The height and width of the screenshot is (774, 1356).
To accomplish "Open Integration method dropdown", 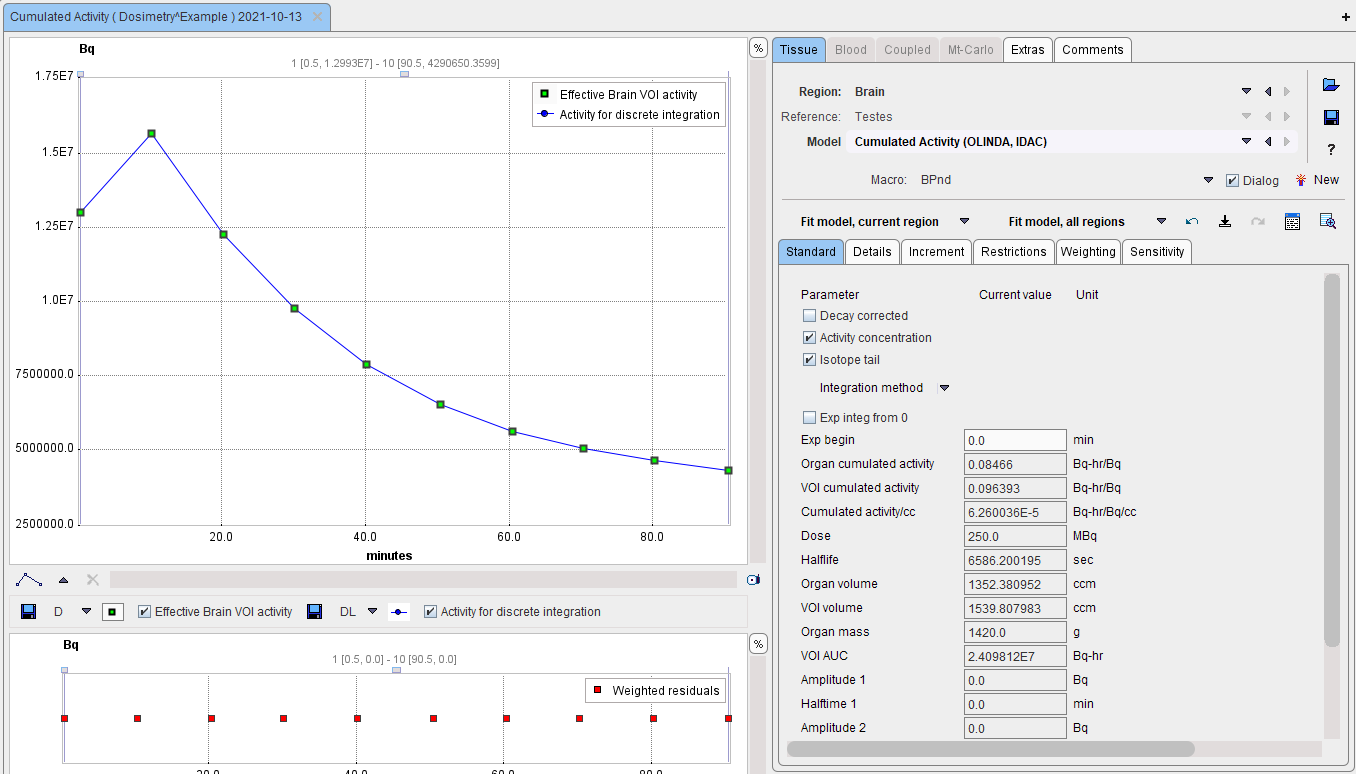I will pos(943,388).
